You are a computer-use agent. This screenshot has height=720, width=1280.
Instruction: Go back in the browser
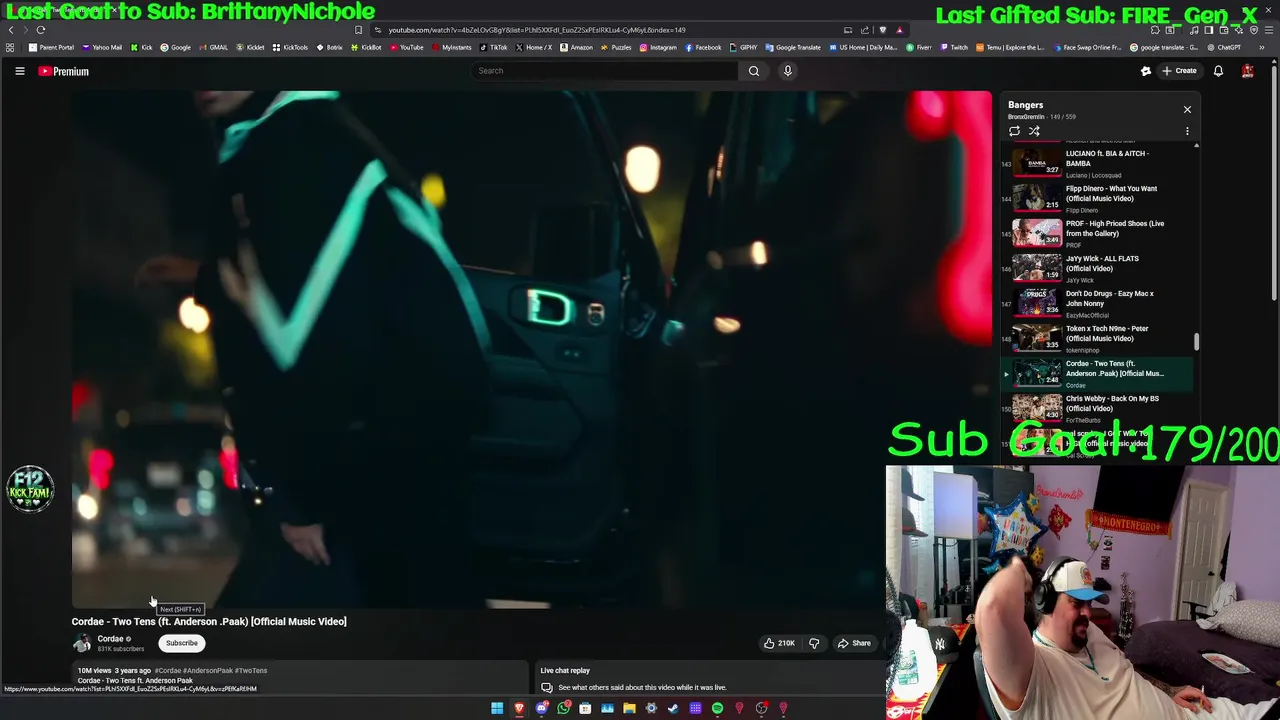(11, 30)
